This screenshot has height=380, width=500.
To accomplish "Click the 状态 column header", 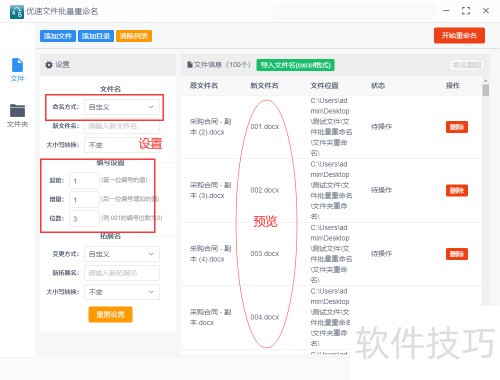I will [378, 86].
